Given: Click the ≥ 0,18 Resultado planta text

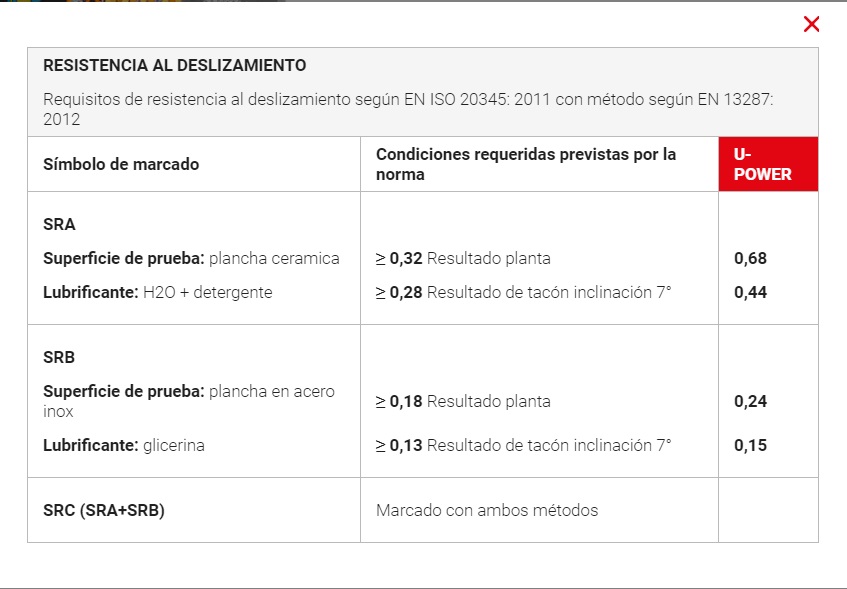Looking at the screenshot, I should [463, 401].
